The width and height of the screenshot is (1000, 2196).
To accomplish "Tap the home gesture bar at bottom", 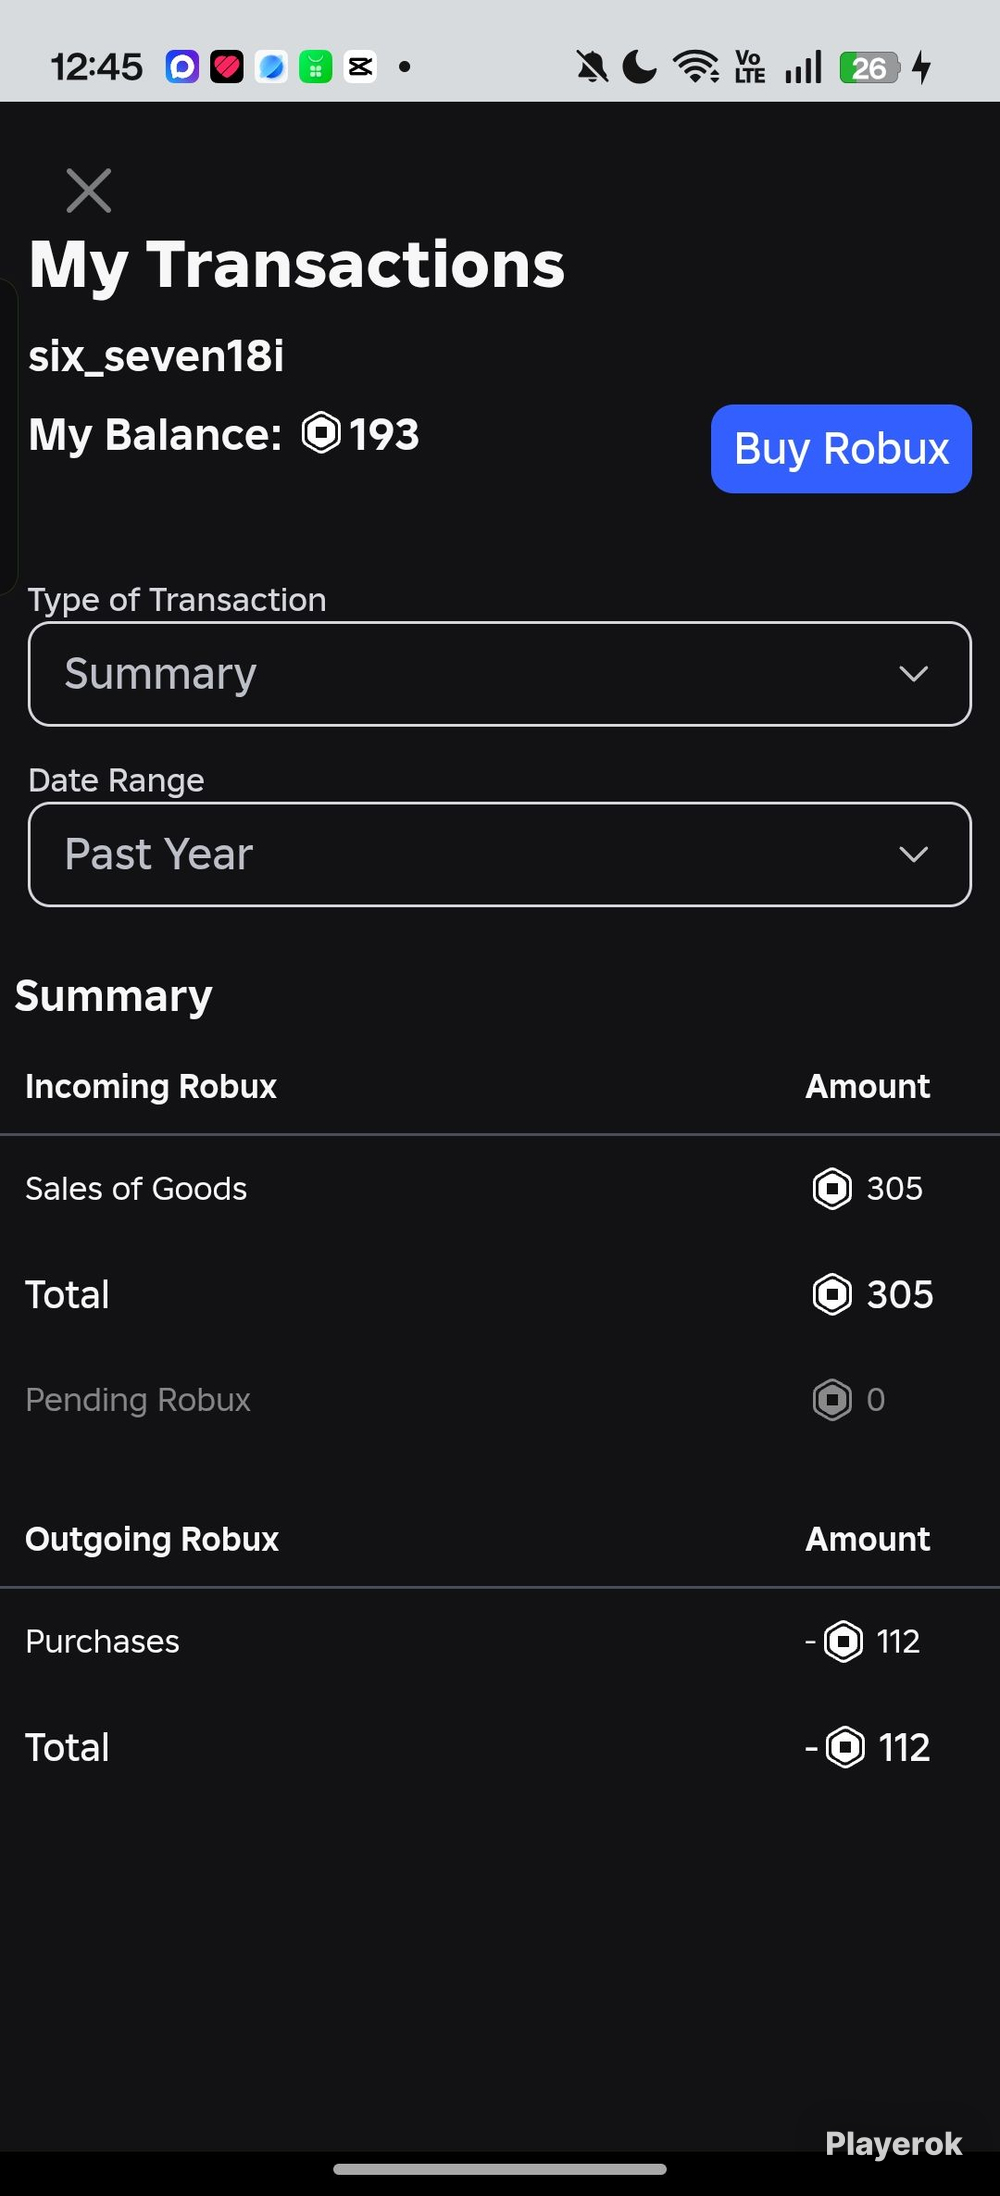I will 500,2169.
